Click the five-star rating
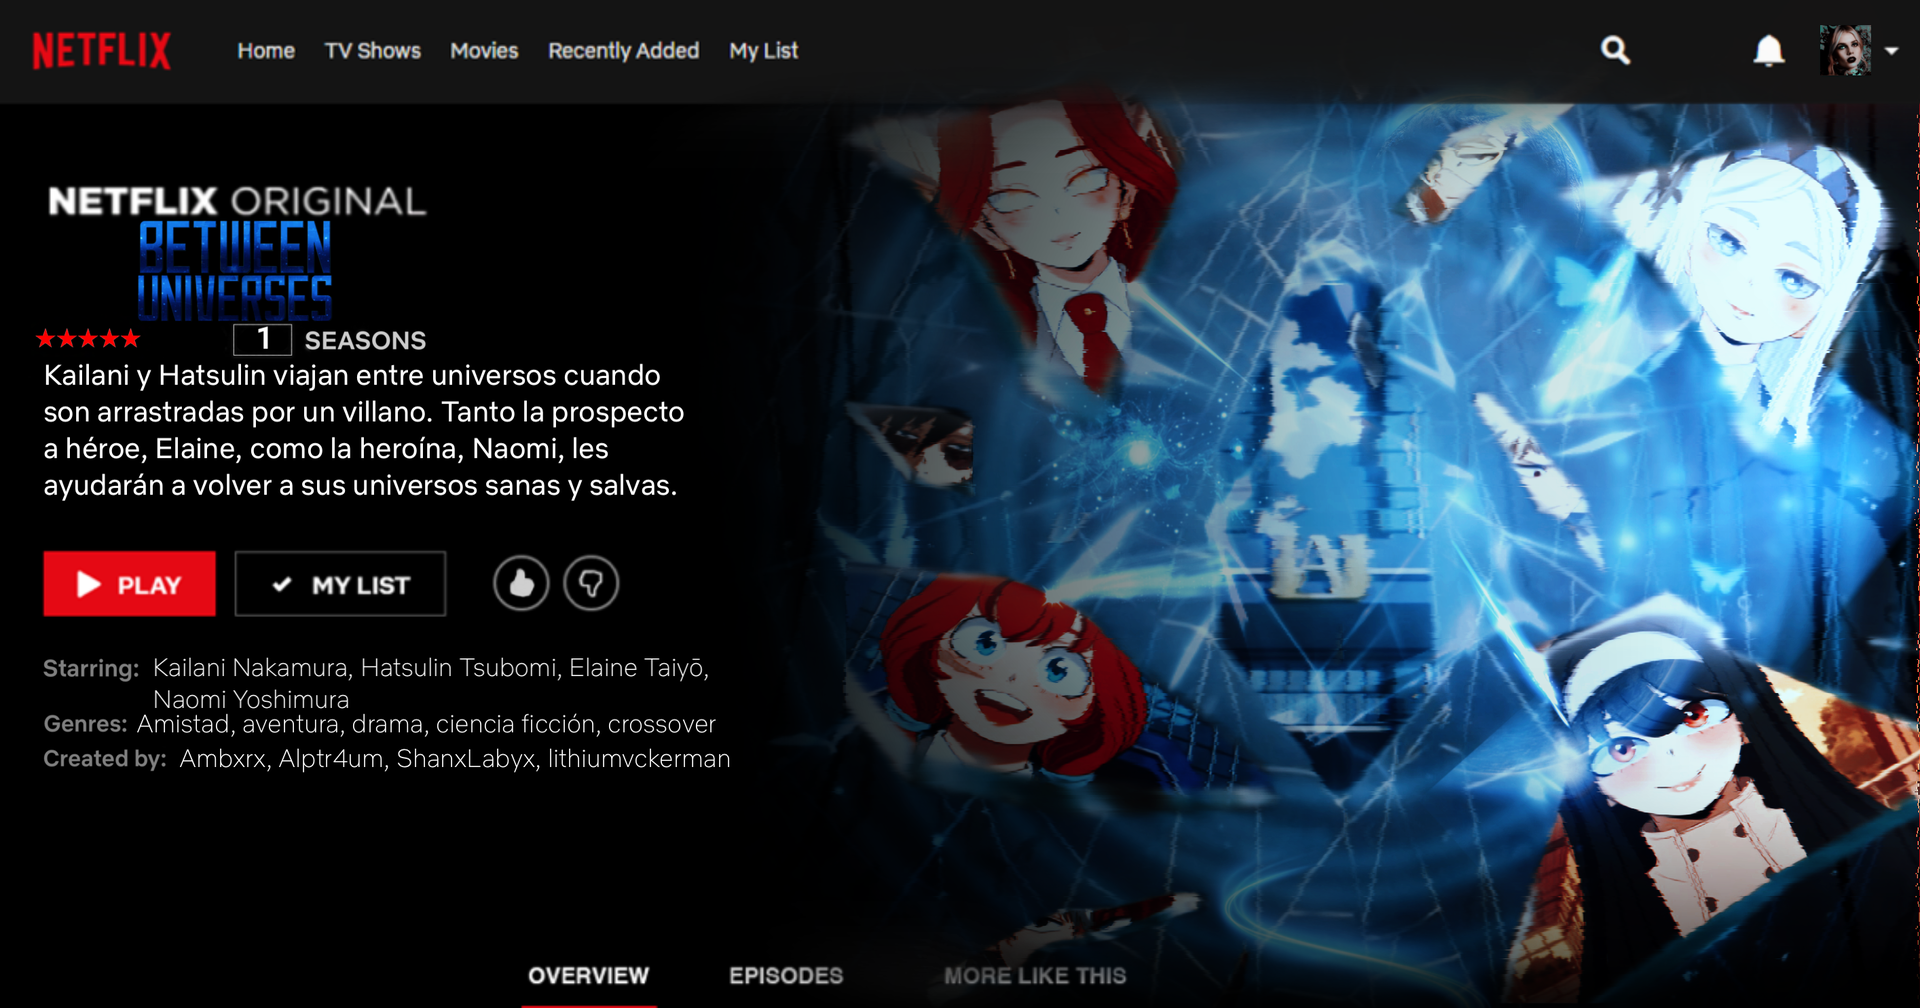Screen dimensions: 1920x1008 88,339
